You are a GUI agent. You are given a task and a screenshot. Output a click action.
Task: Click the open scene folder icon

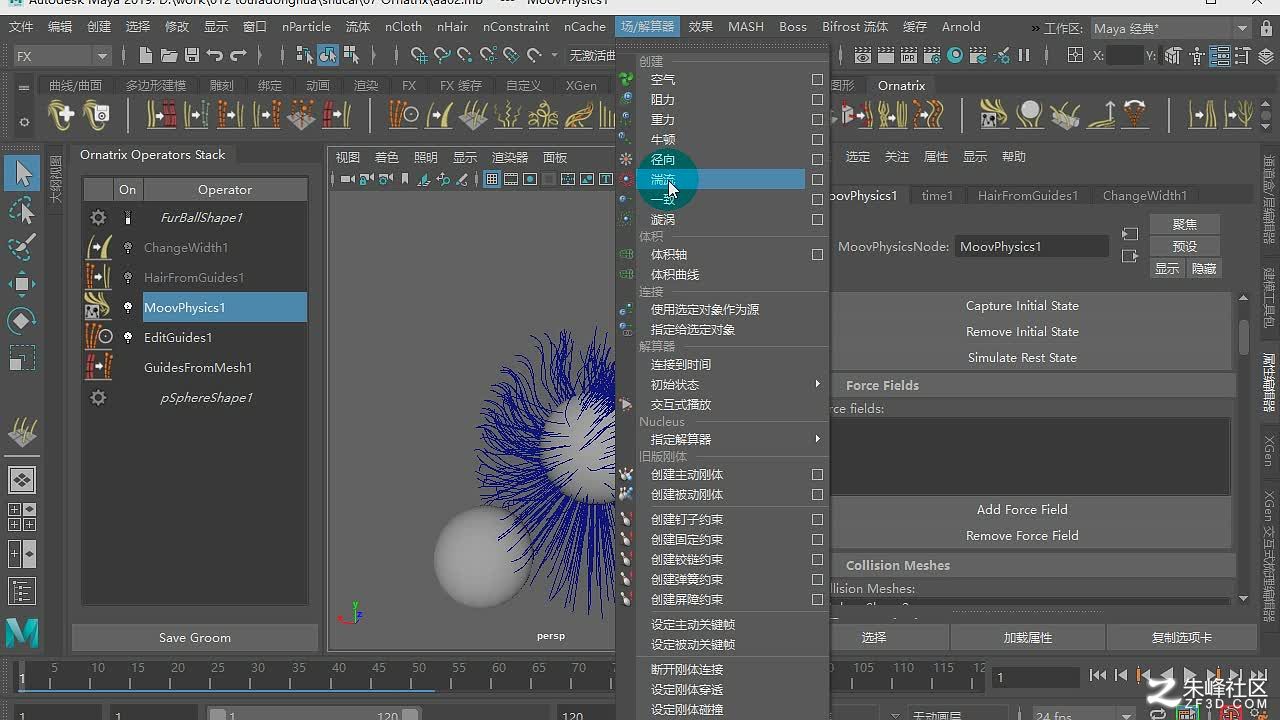coord(169,56)
